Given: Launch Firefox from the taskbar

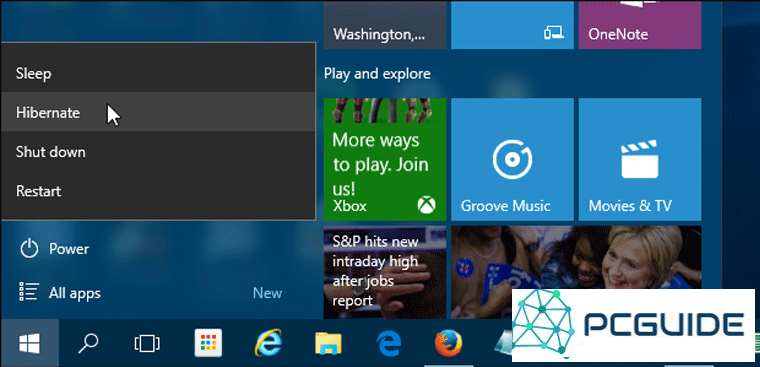Looking at the screenshot, I should (x=448, y=344).
